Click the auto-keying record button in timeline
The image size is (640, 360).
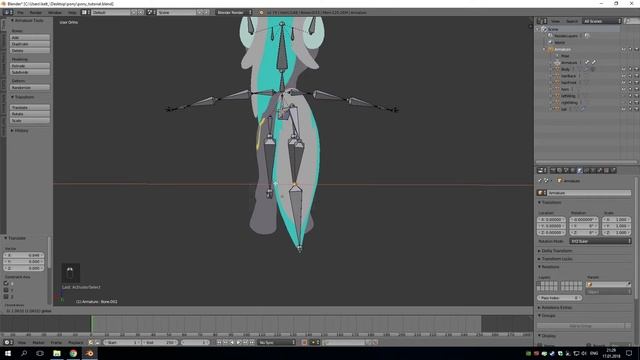click(304, 342)
